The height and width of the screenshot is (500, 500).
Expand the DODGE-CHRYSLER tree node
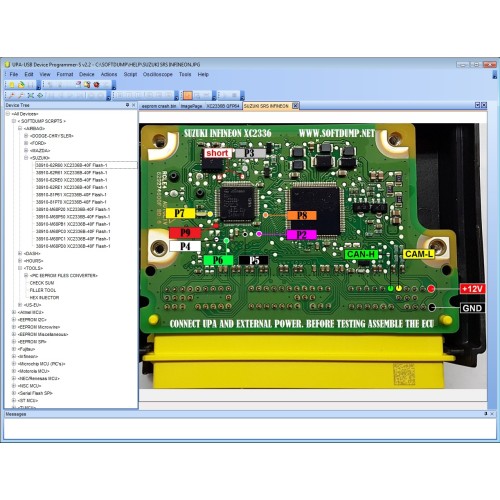tap(26, 136)
